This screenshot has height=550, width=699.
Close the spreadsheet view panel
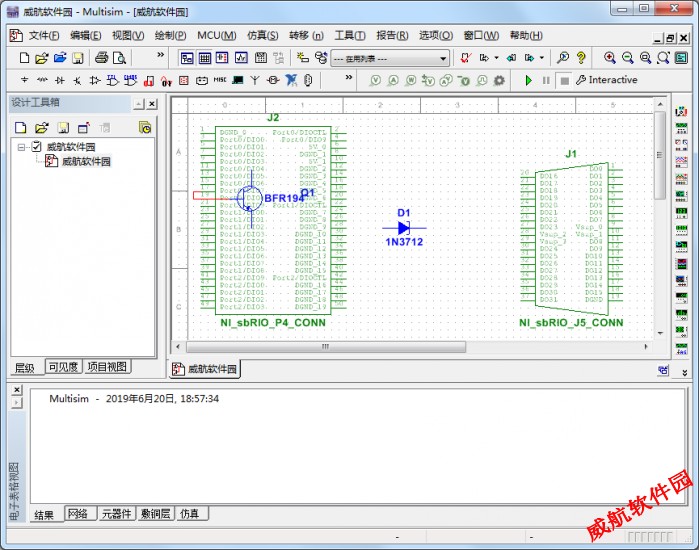[16, 390]
